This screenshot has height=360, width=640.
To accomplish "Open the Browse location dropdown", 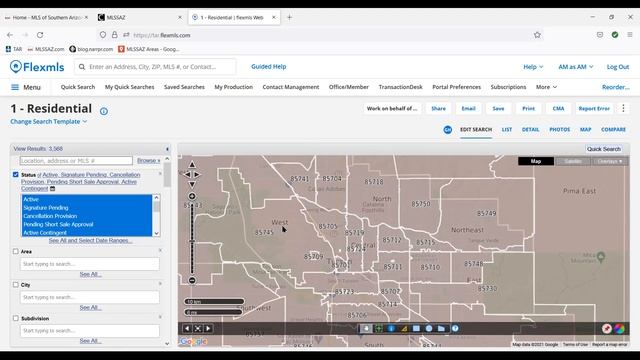I will pyautogui.click(x=149, y=160).
